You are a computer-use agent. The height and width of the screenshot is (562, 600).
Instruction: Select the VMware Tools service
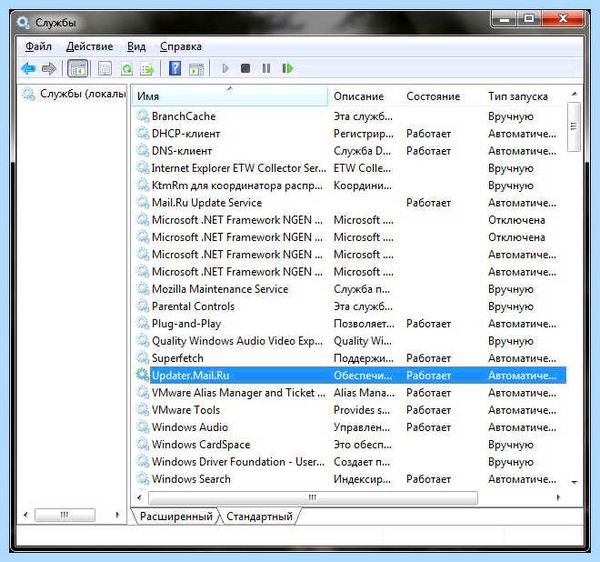coord(351,409)
